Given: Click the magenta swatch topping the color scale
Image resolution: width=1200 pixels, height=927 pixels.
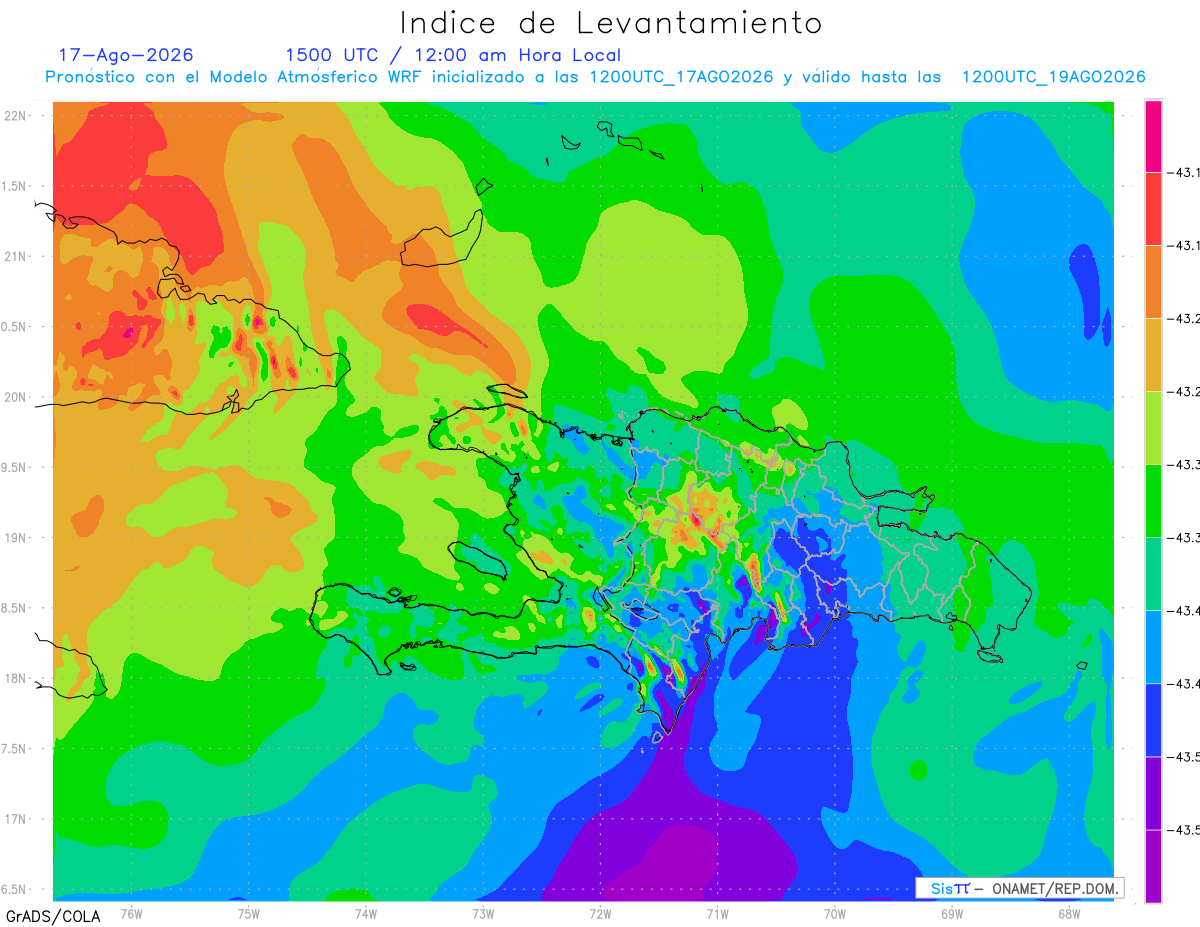Looking at the screenshot, I should pyautogui.click(x=1153, y=136).
